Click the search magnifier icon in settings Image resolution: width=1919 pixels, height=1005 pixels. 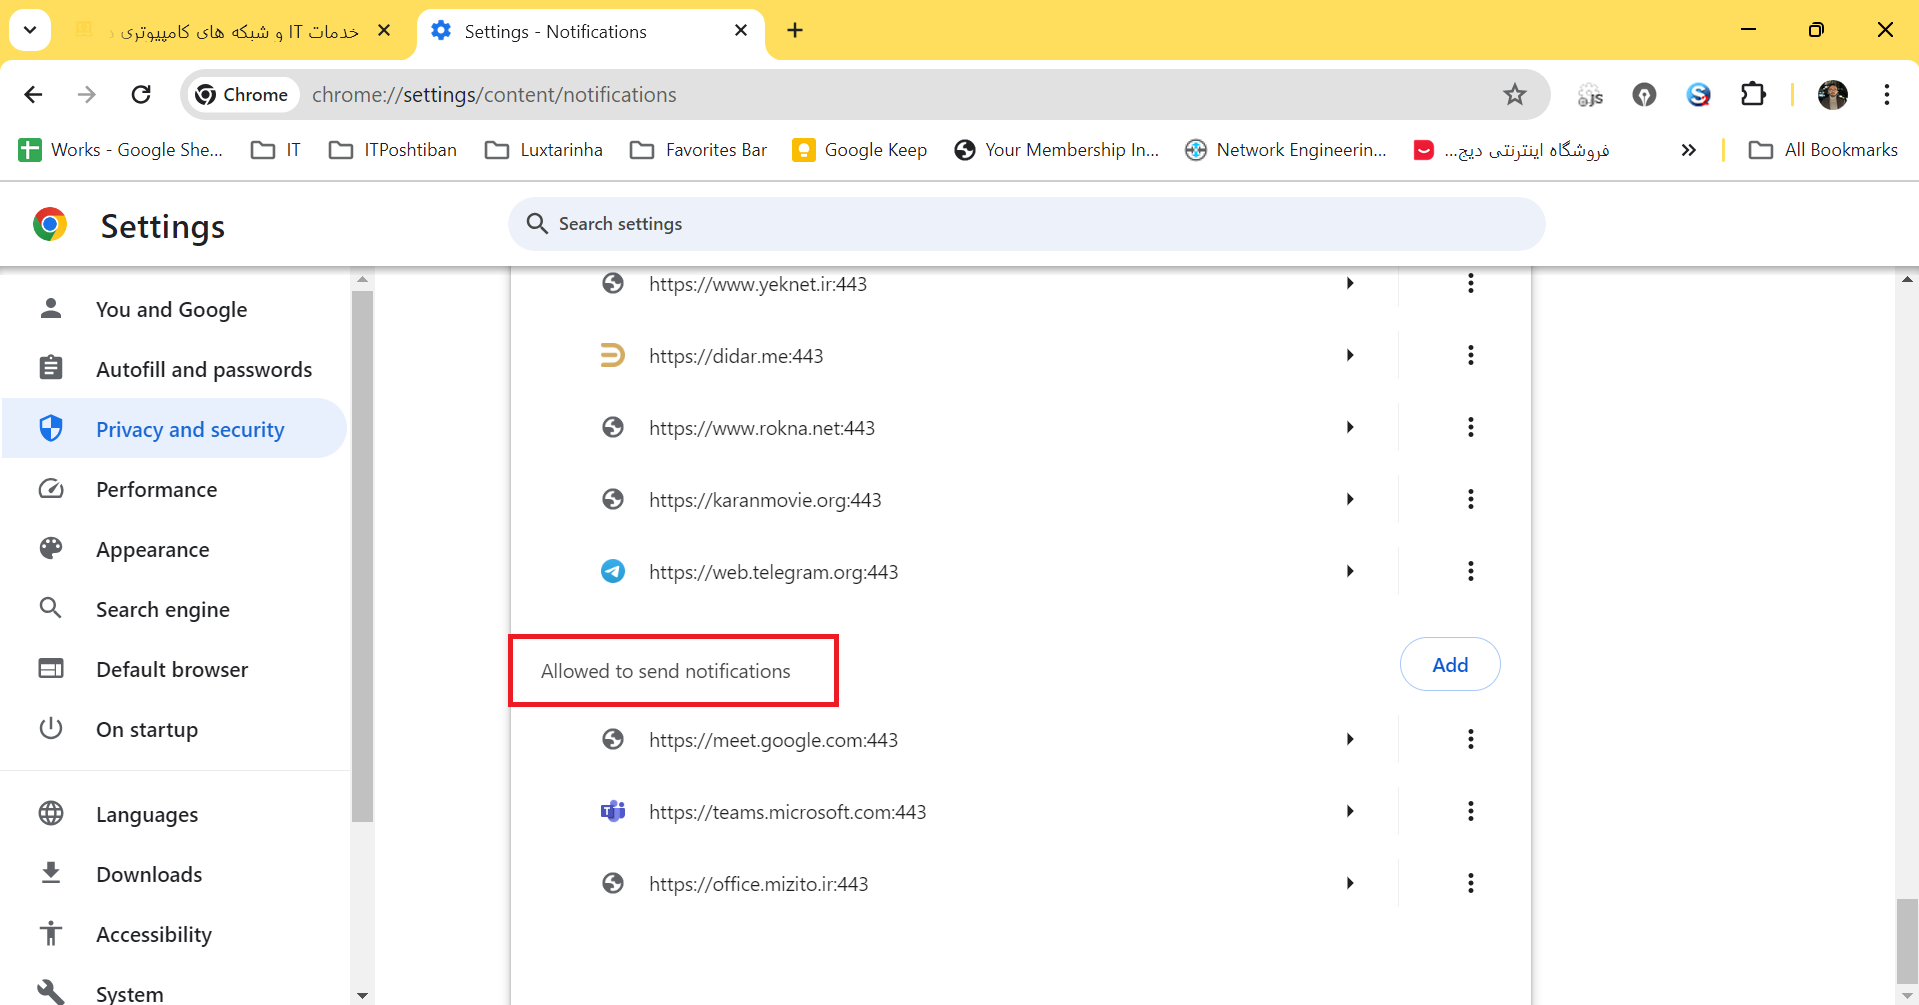click(537, 223)
